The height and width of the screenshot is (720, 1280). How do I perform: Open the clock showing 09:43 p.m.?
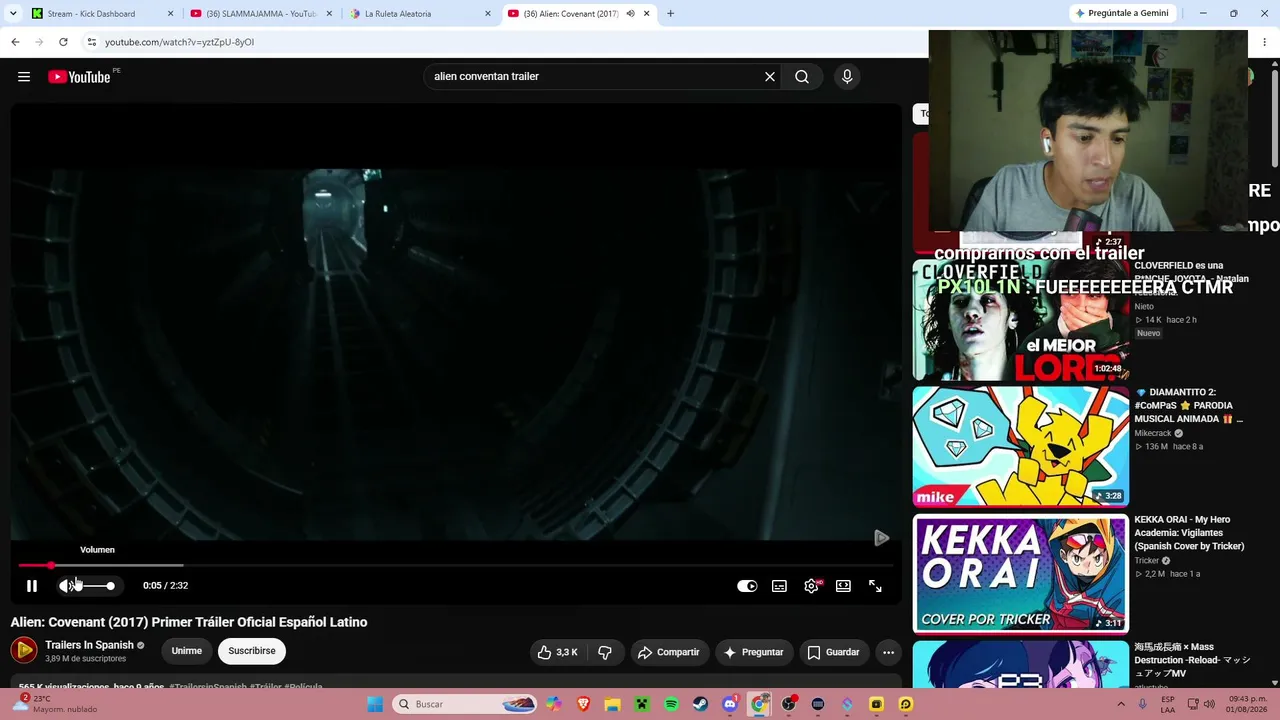pyautogui.click(x=1246, y=704)
